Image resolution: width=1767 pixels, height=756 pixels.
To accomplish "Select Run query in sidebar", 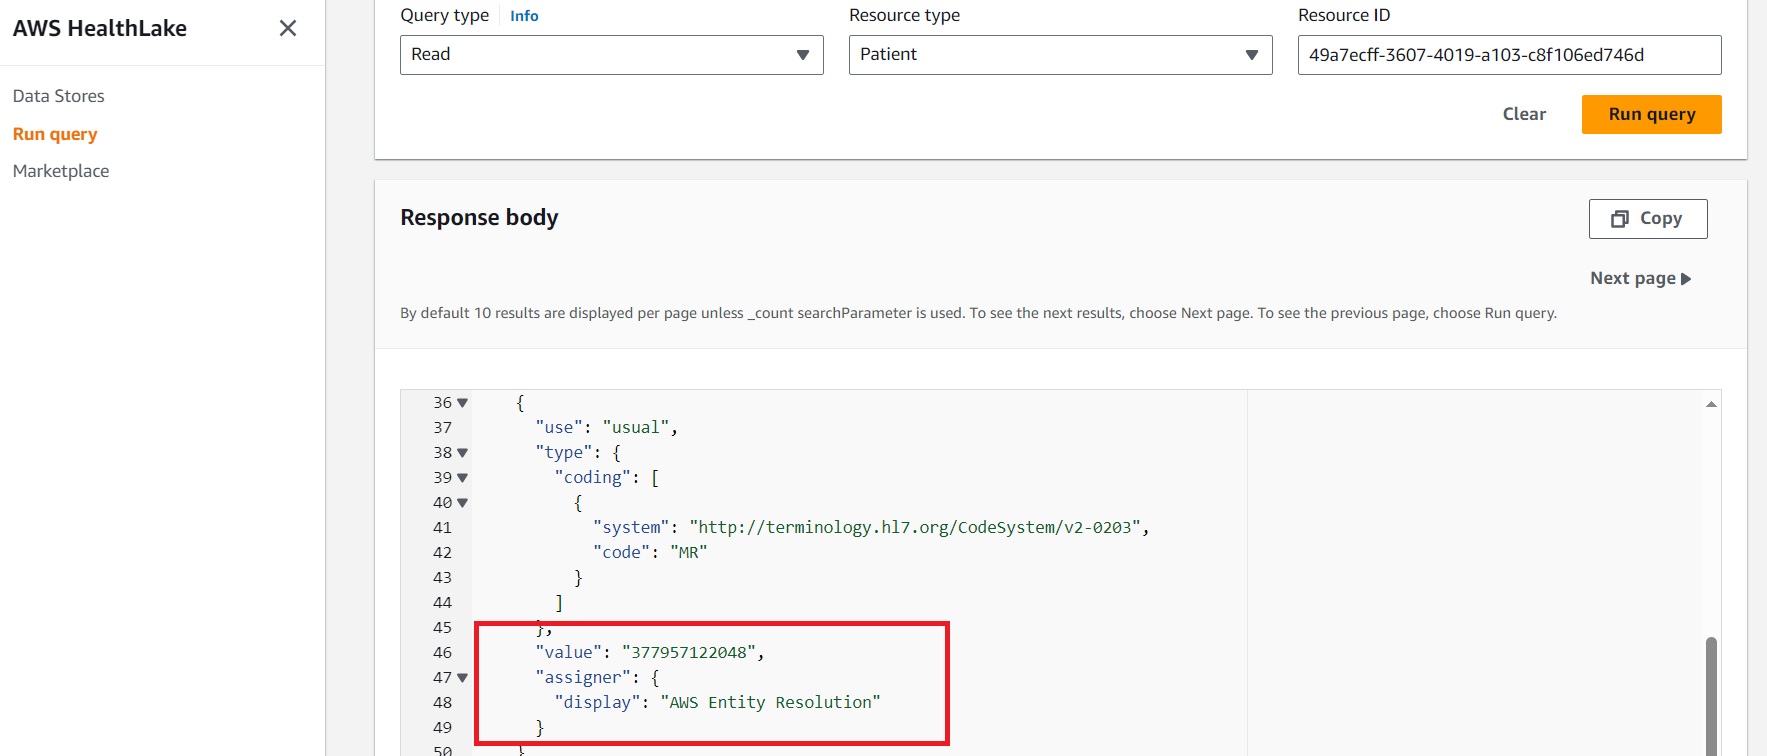I will click(55, 134).
